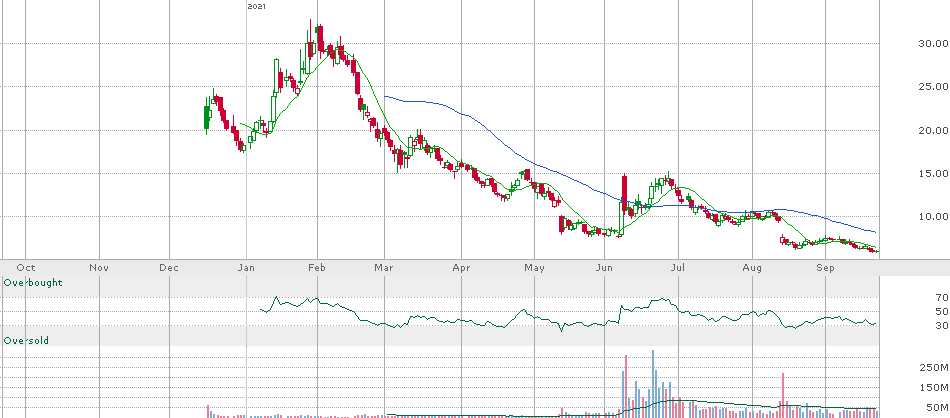Click the 150M volume axis label
This screenshot has width=950, height=418.
tap(934, 388)
